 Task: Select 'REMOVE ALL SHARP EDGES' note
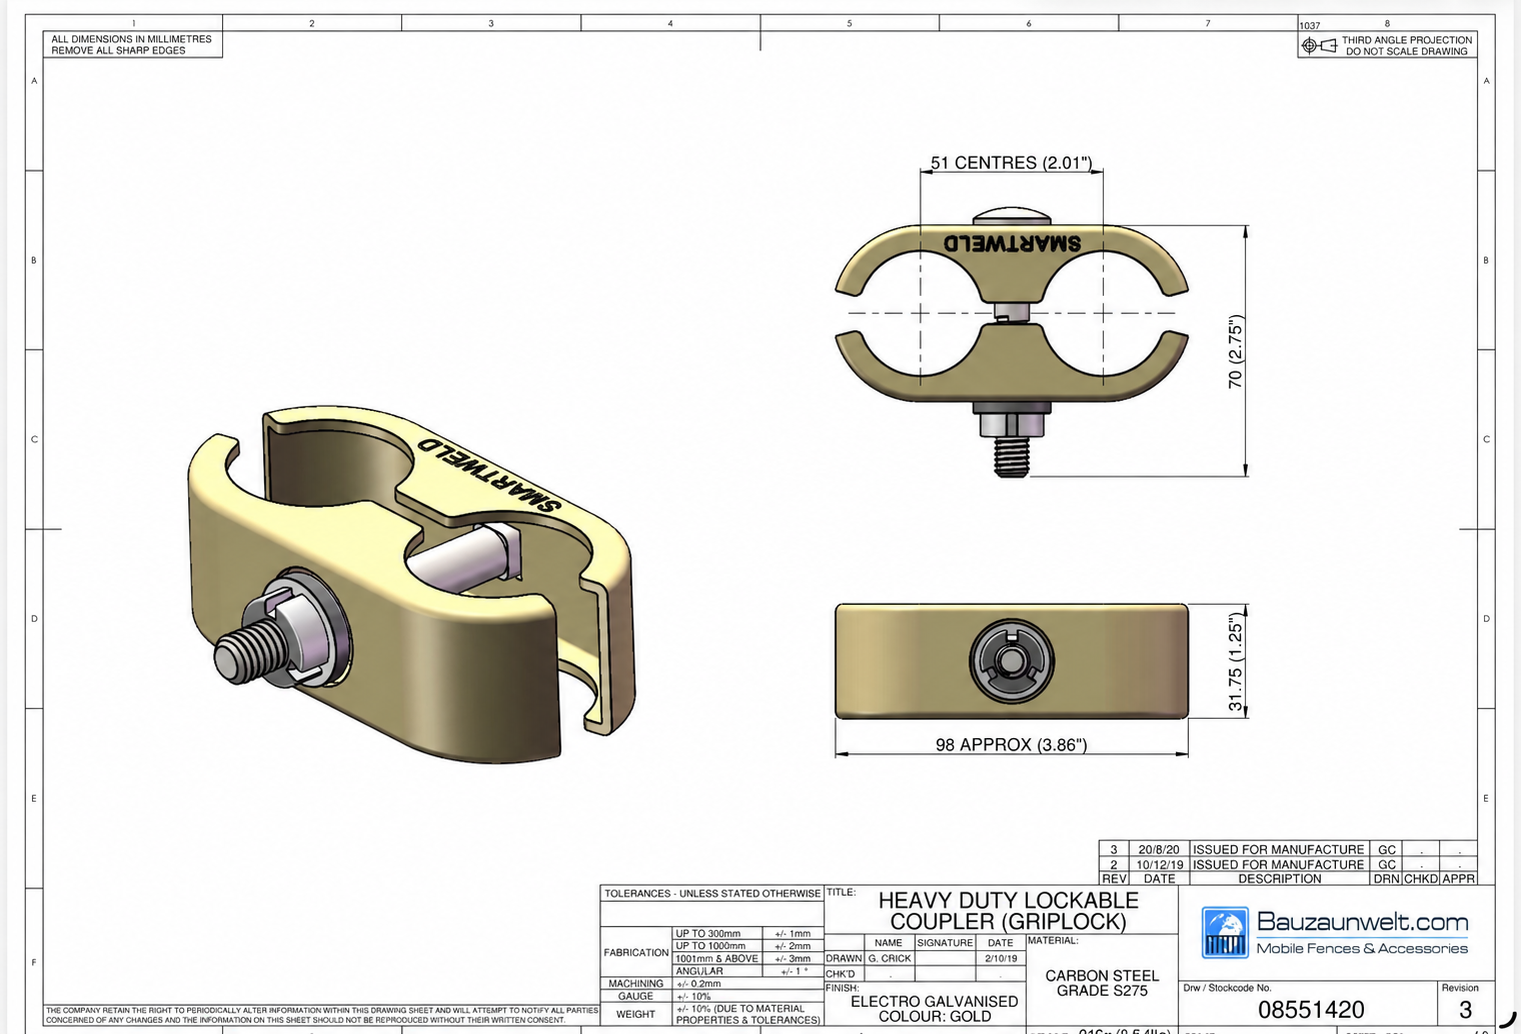[118, 50]
